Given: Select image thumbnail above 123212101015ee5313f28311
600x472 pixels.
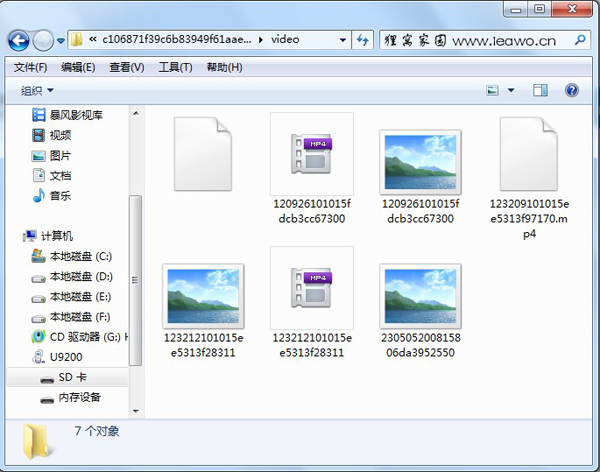Looking at the screenshot, I should [203, 296].
